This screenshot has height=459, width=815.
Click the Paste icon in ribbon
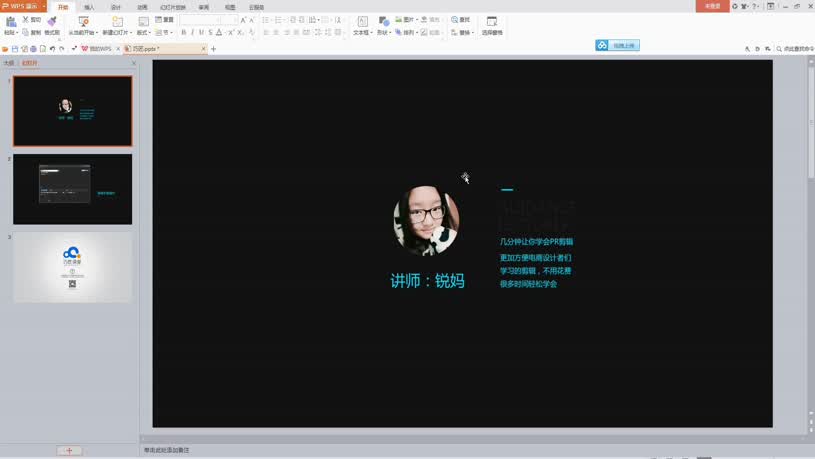point(10,22)
